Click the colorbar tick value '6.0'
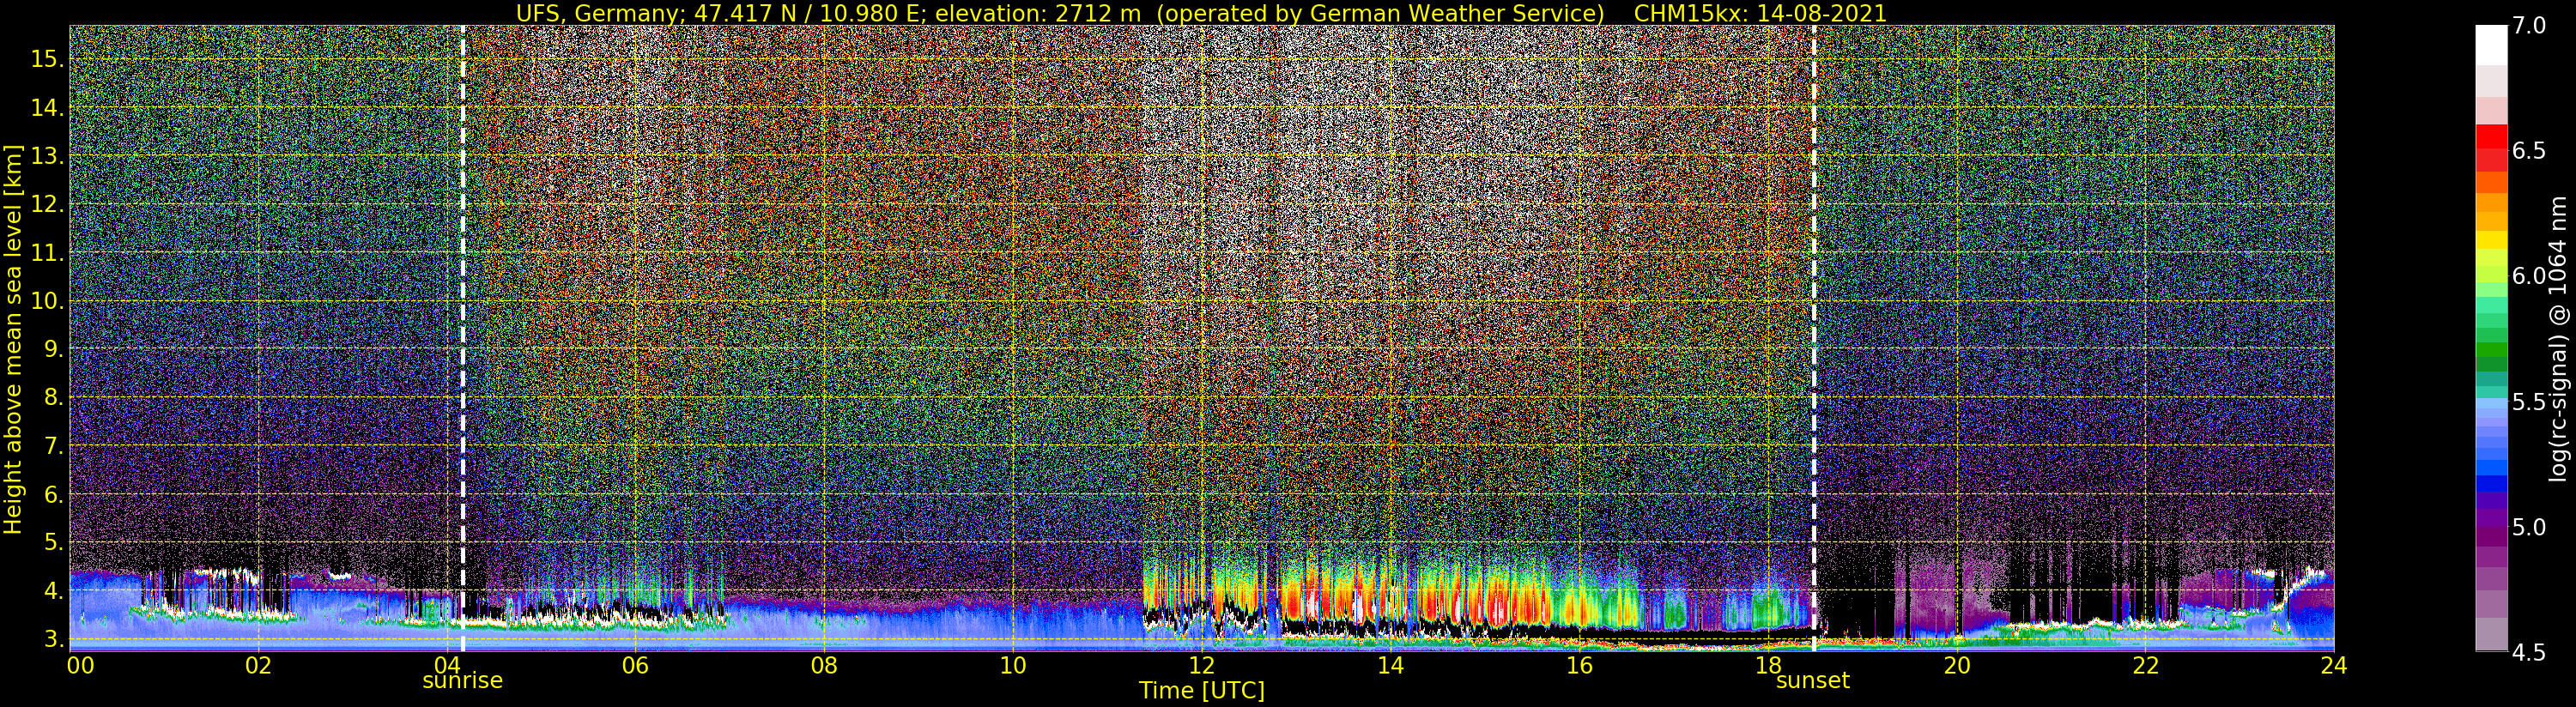The image size is (2576, 707). pyautogui.click(x=2529, y=276)
